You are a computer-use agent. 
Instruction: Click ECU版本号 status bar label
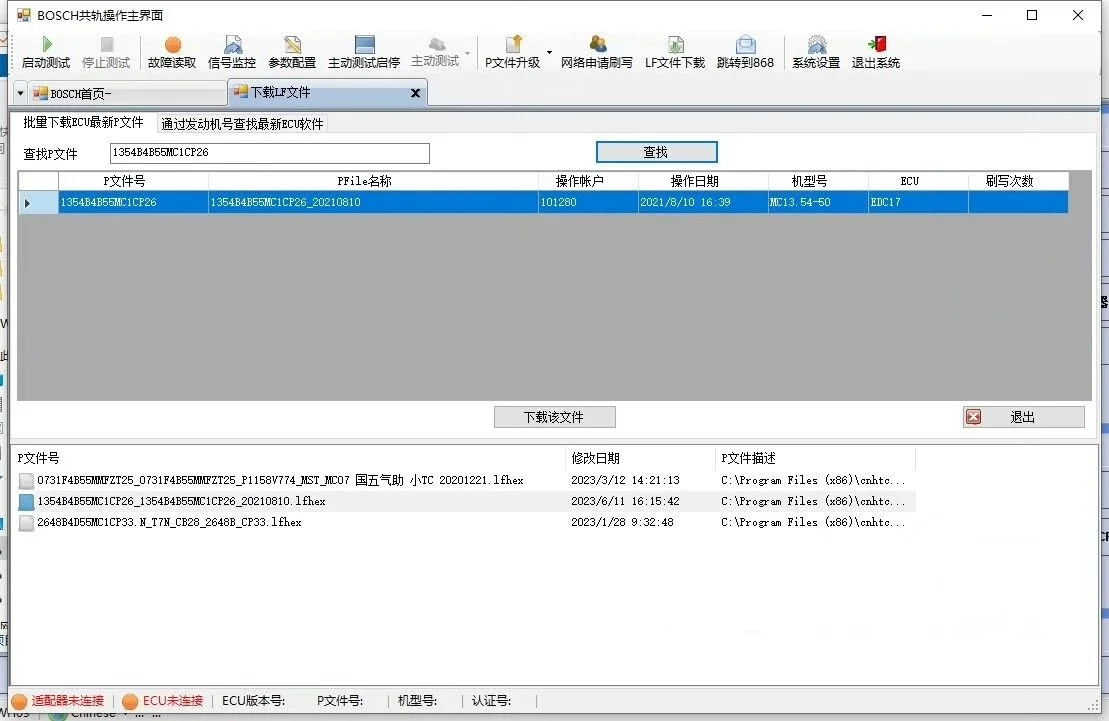click(x=253, y=700)
